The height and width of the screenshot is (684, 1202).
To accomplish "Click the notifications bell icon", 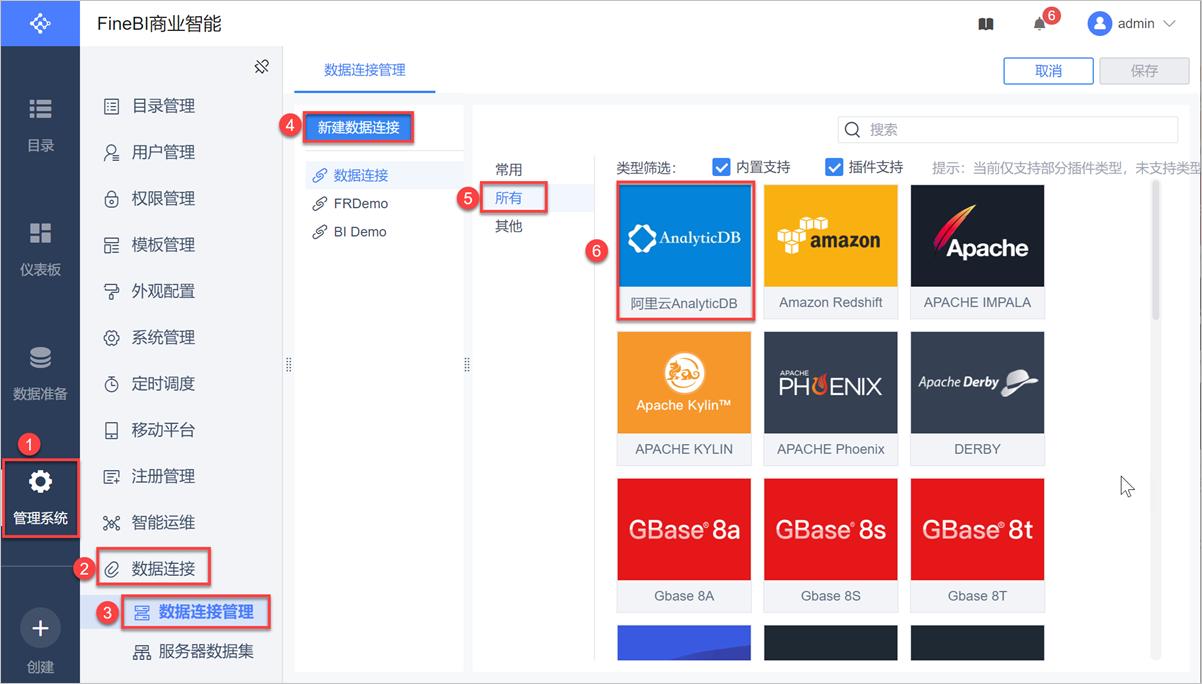I will (1040, 23).
